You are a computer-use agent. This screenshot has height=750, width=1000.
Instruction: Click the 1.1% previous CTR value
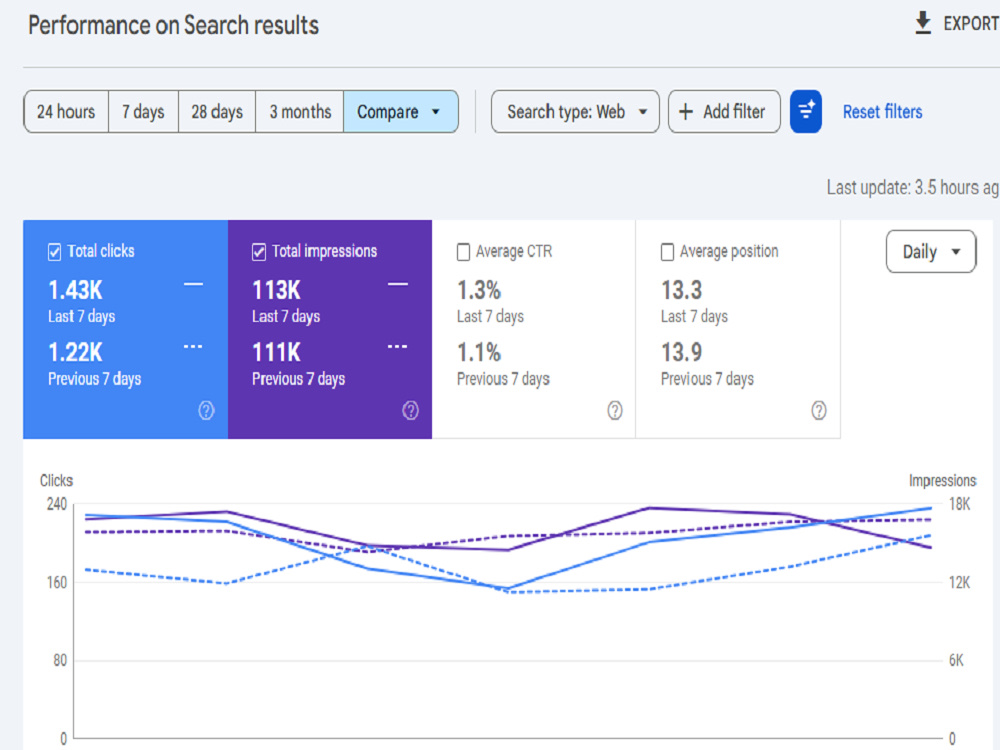(x=479, y=352)
